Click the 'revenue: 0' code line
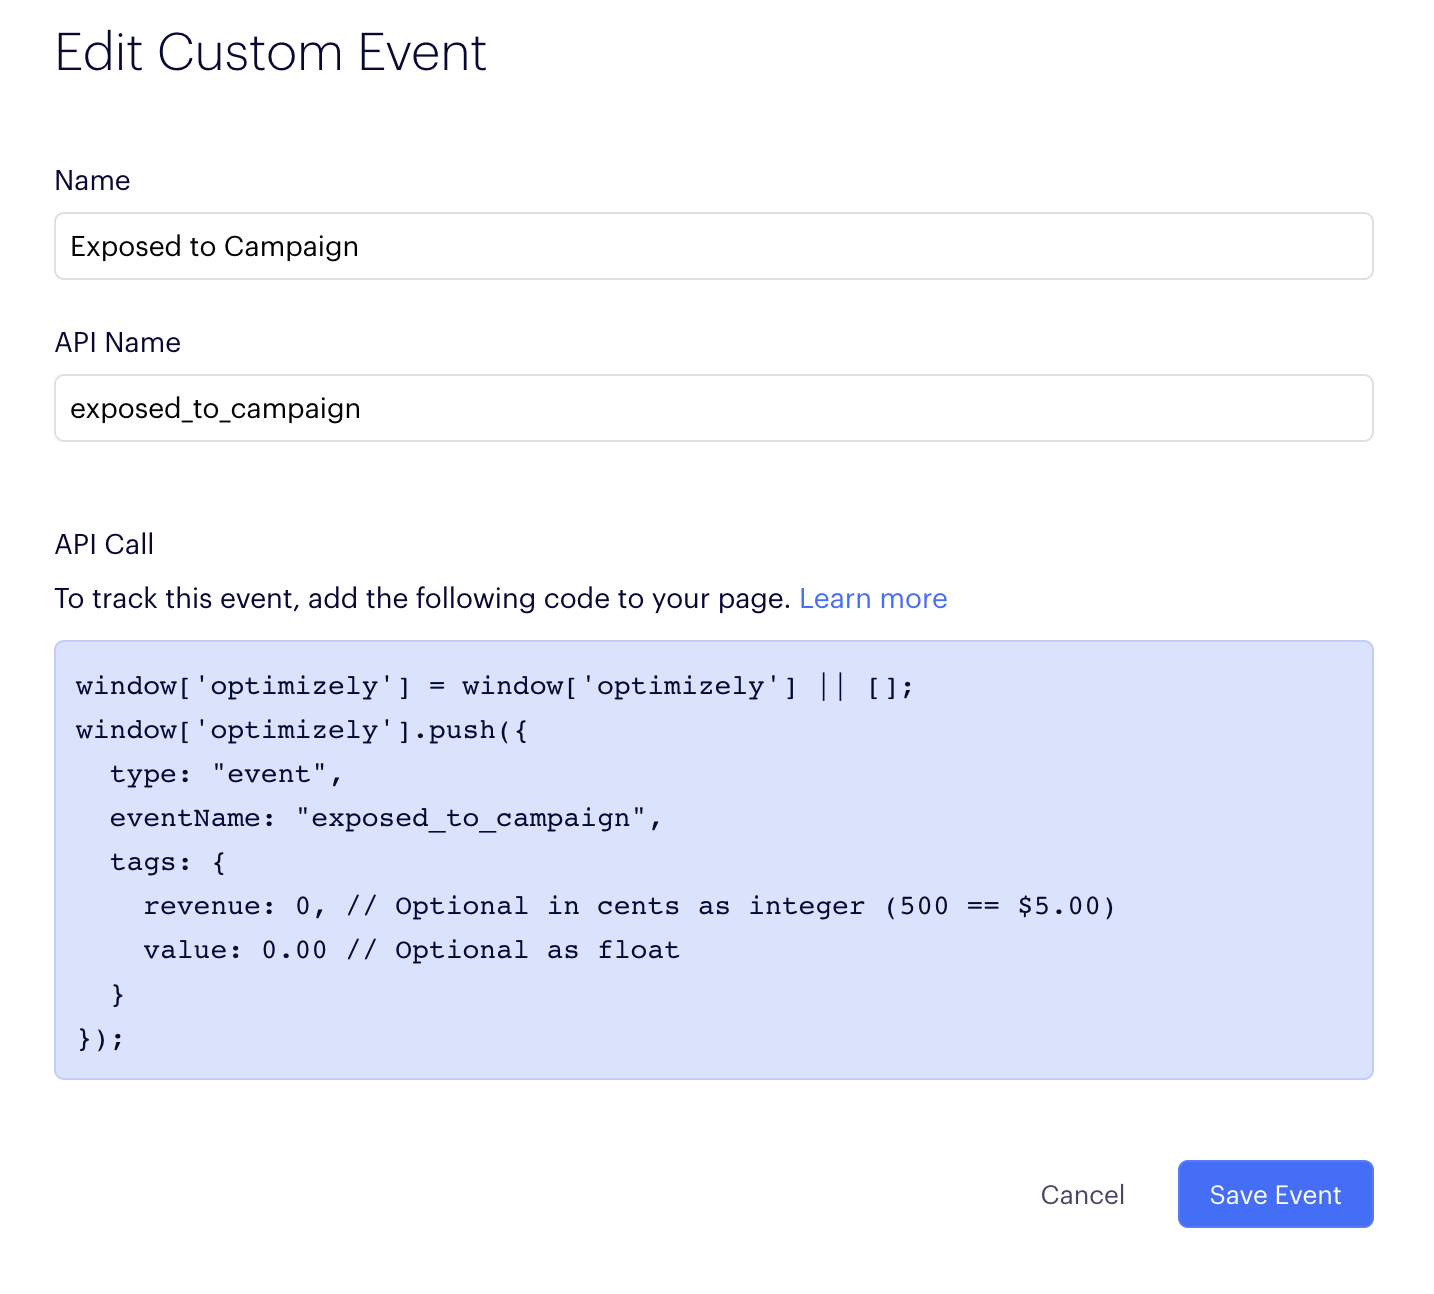The height and width of the screenshot is (1294, 1434). click(x=629, y=906)
